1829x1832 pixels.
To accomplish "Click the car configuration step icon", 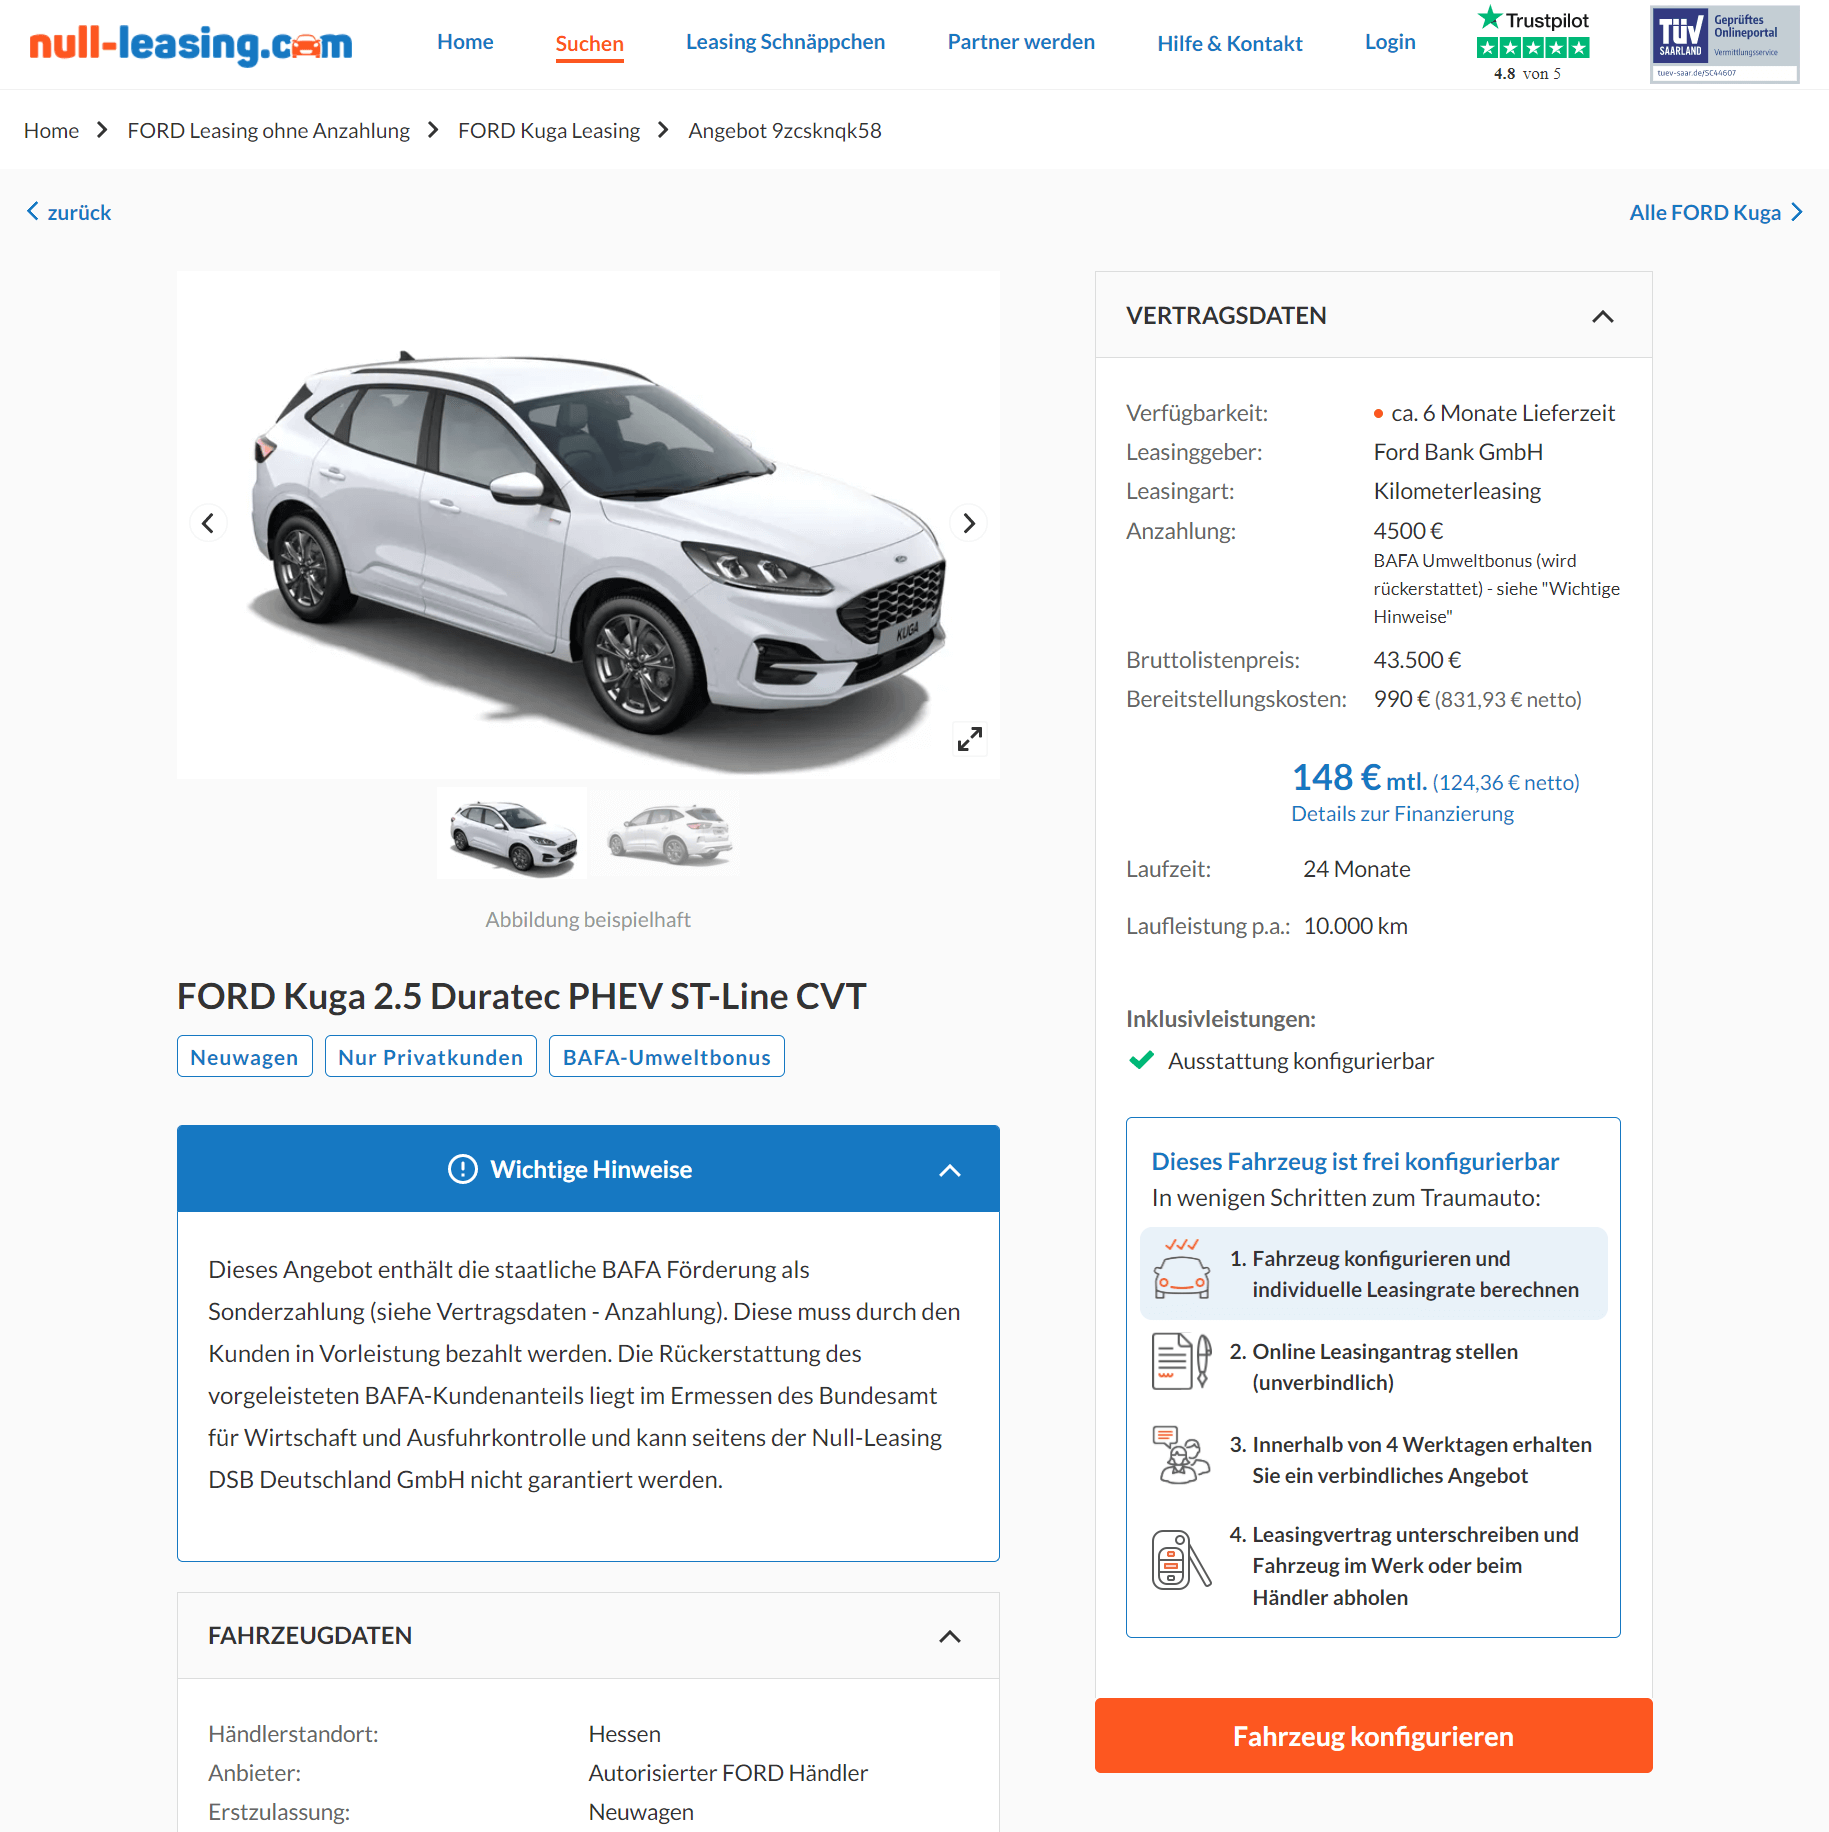I will 1181,1268.
